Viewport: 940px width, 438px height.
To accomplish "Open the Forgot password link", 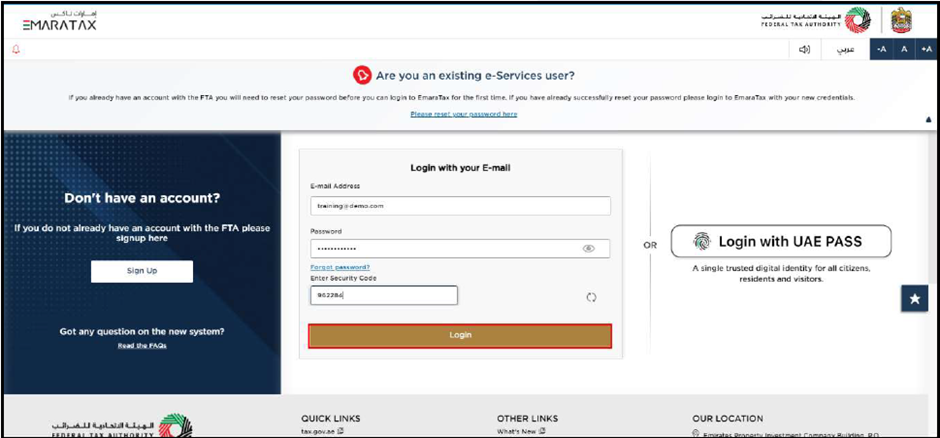I will (x=340, y=268).
